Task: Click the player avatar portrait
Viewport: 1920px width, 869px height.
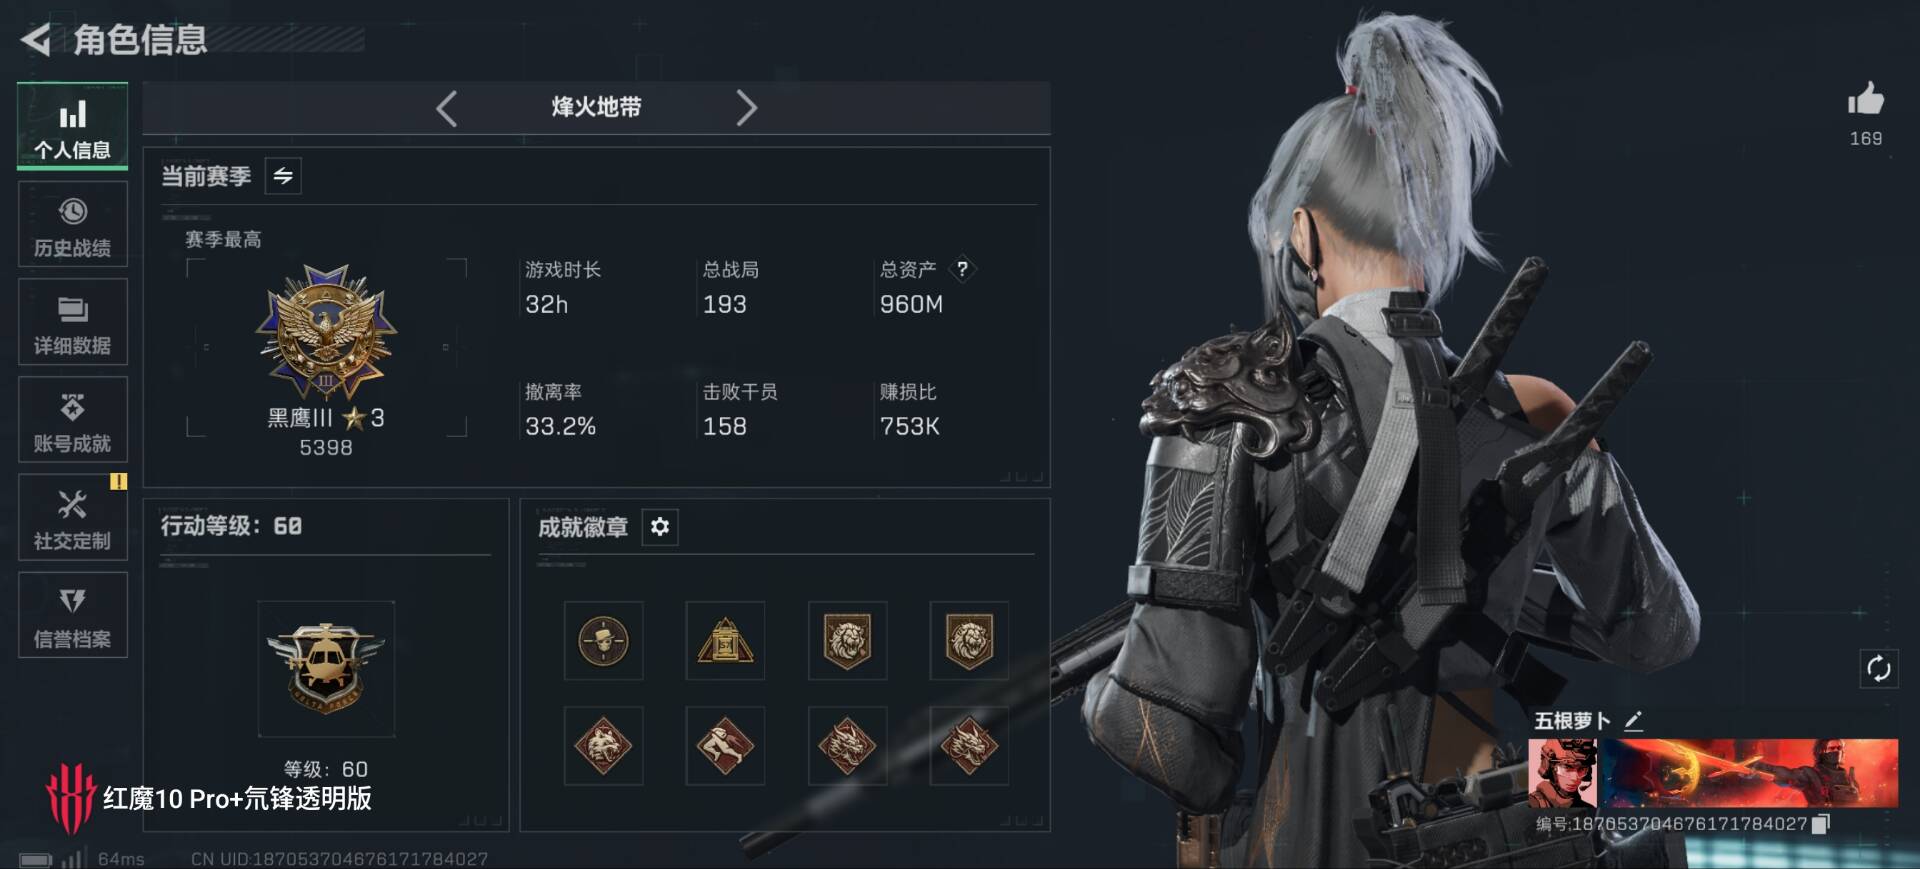Action: 1562,773
